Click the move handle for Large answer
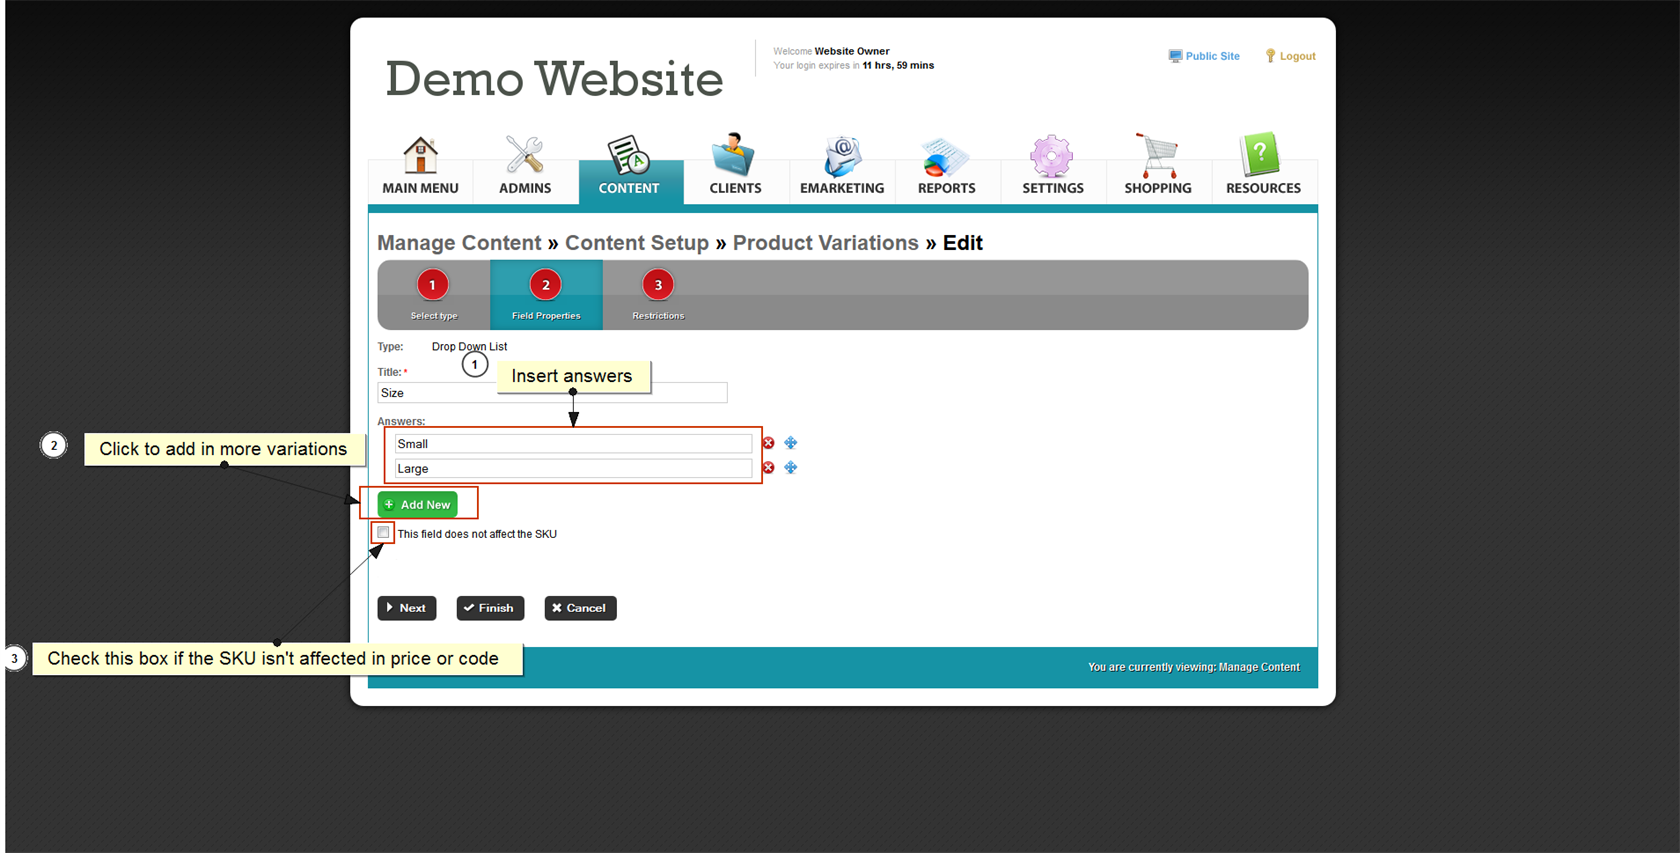The width and height of the screenshot is (1680, 853). (x=790, y=468)
